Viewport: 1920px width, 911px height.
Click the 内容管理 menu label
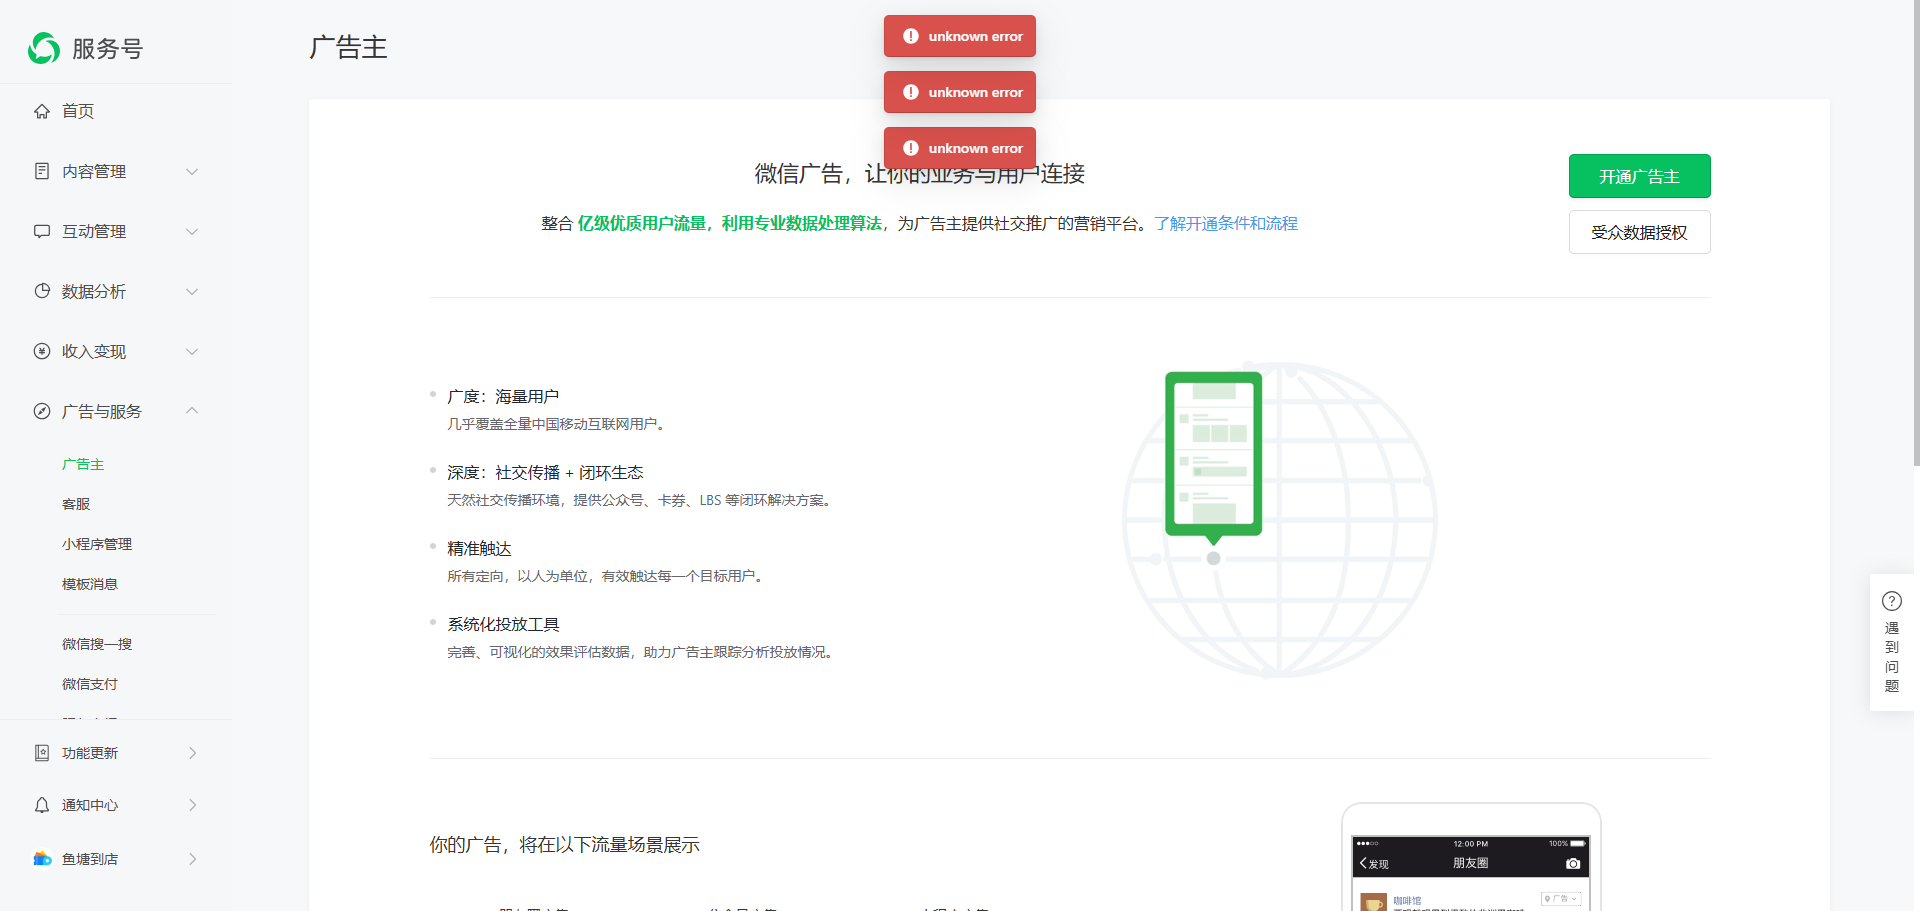pos(94,171)
